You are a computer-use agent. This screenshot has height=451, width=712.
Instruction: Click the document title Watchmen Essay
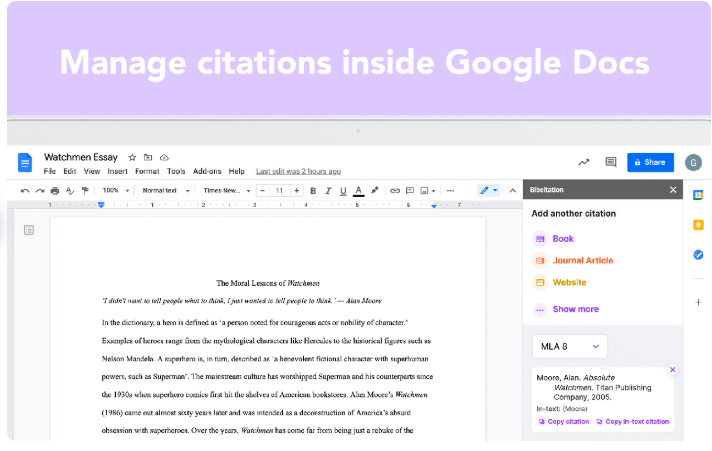pyautogui.click(x=81, y=157)
